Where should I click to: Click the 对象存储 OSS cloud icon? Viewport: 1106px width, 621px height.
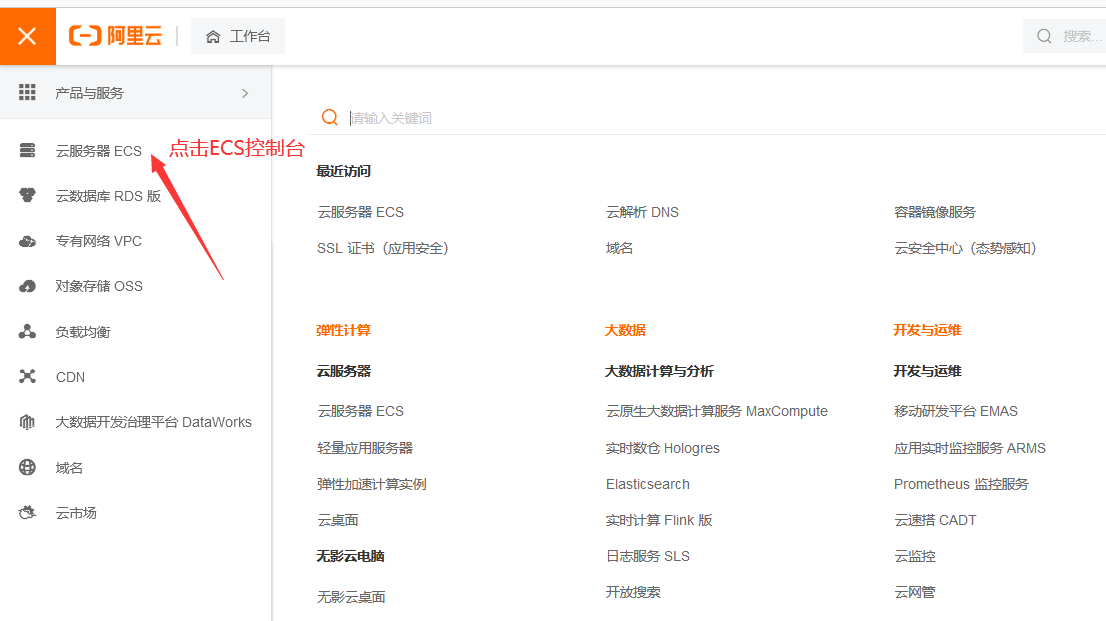[28, 286]
